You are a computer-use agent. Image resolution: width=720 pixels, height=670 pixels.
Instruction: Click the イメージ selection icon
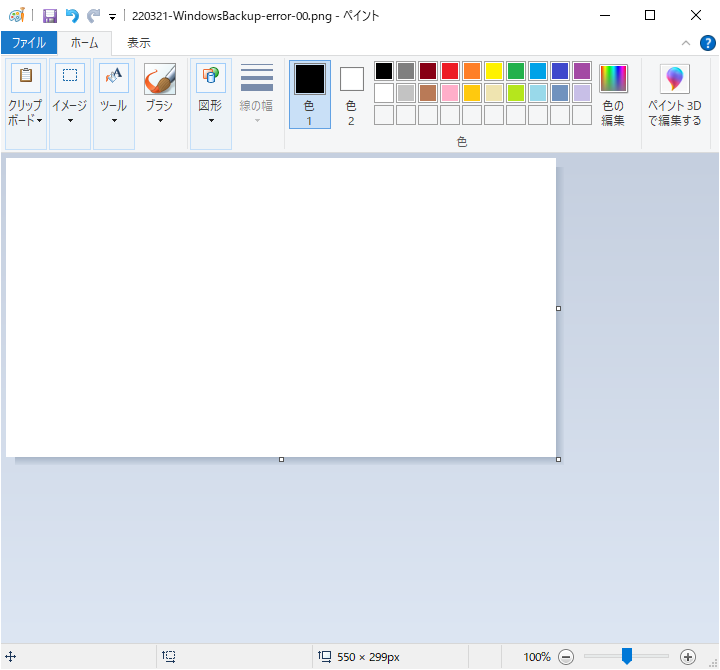click(70, 77)
